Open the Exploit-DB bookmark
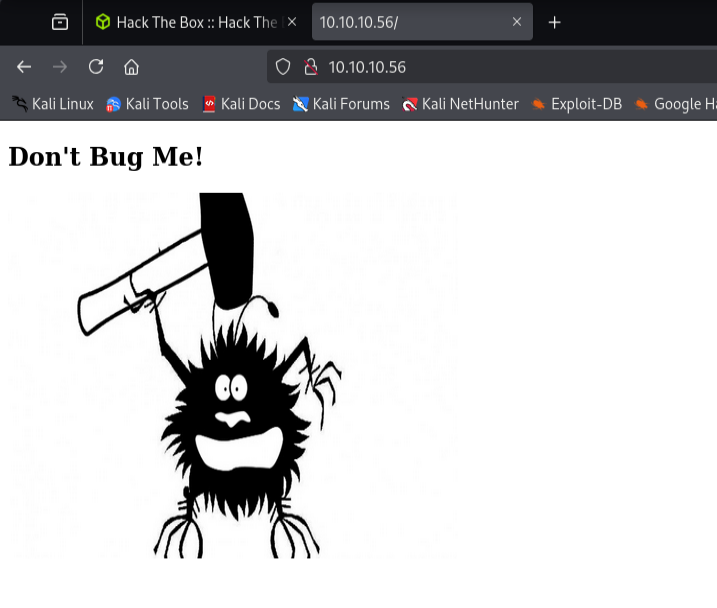This screenshot has height=608, width=717. (x=577, y=104)
